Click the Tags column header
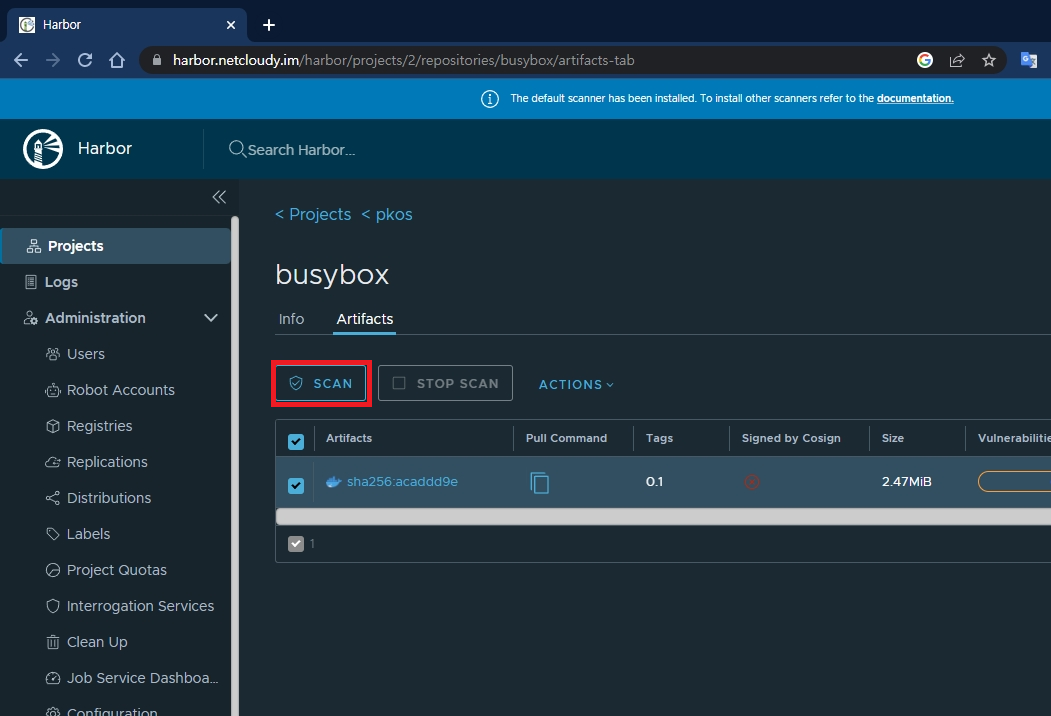The width and height of the screenshot is (1051, 716). 660,438
